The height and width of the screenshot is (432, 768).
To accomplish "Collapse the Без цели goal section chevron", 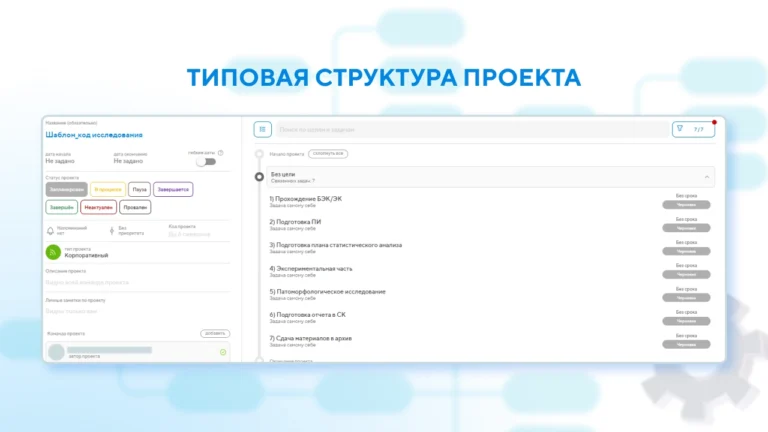I will coord(707,177).
